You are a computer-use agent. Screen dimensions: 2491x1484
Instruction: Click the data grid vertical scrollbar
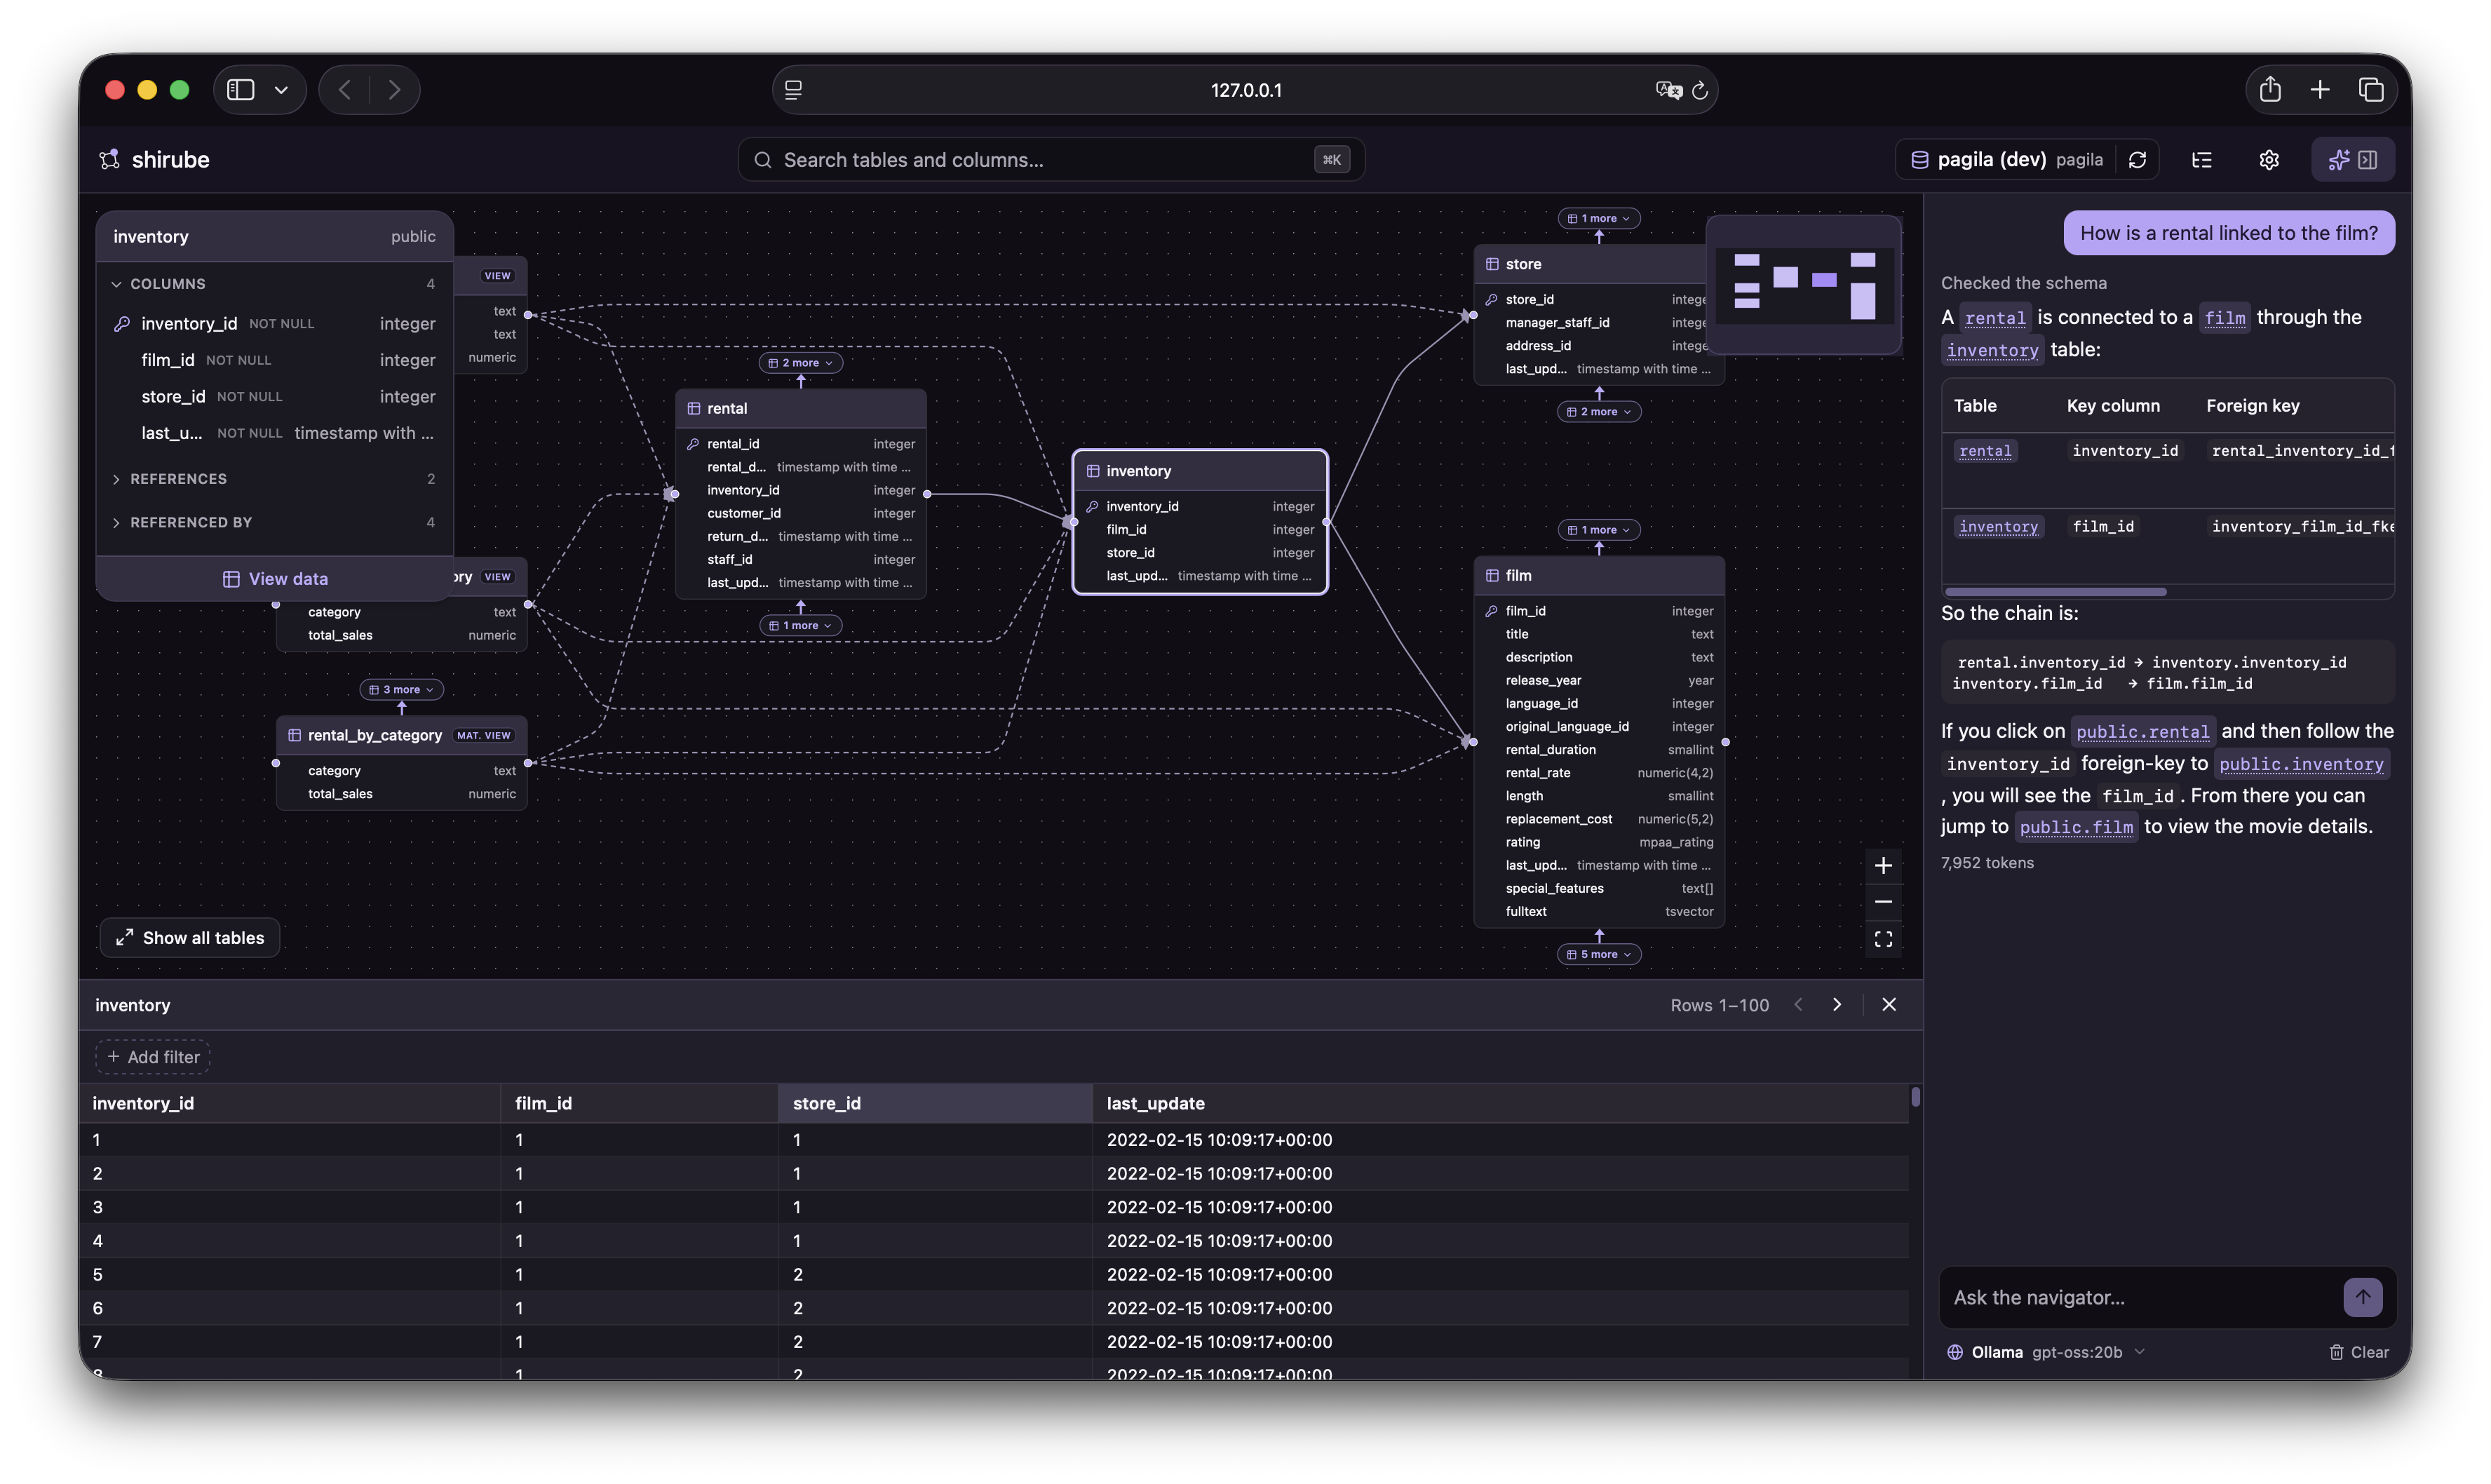coord(1915,1097)
